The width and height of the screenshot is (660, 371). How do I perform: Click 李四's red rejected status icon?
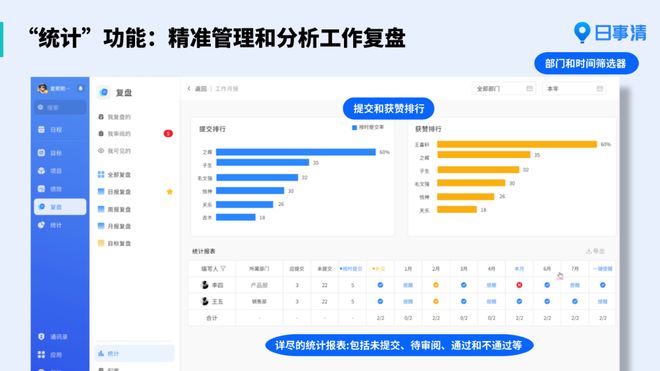pos(519,285)
